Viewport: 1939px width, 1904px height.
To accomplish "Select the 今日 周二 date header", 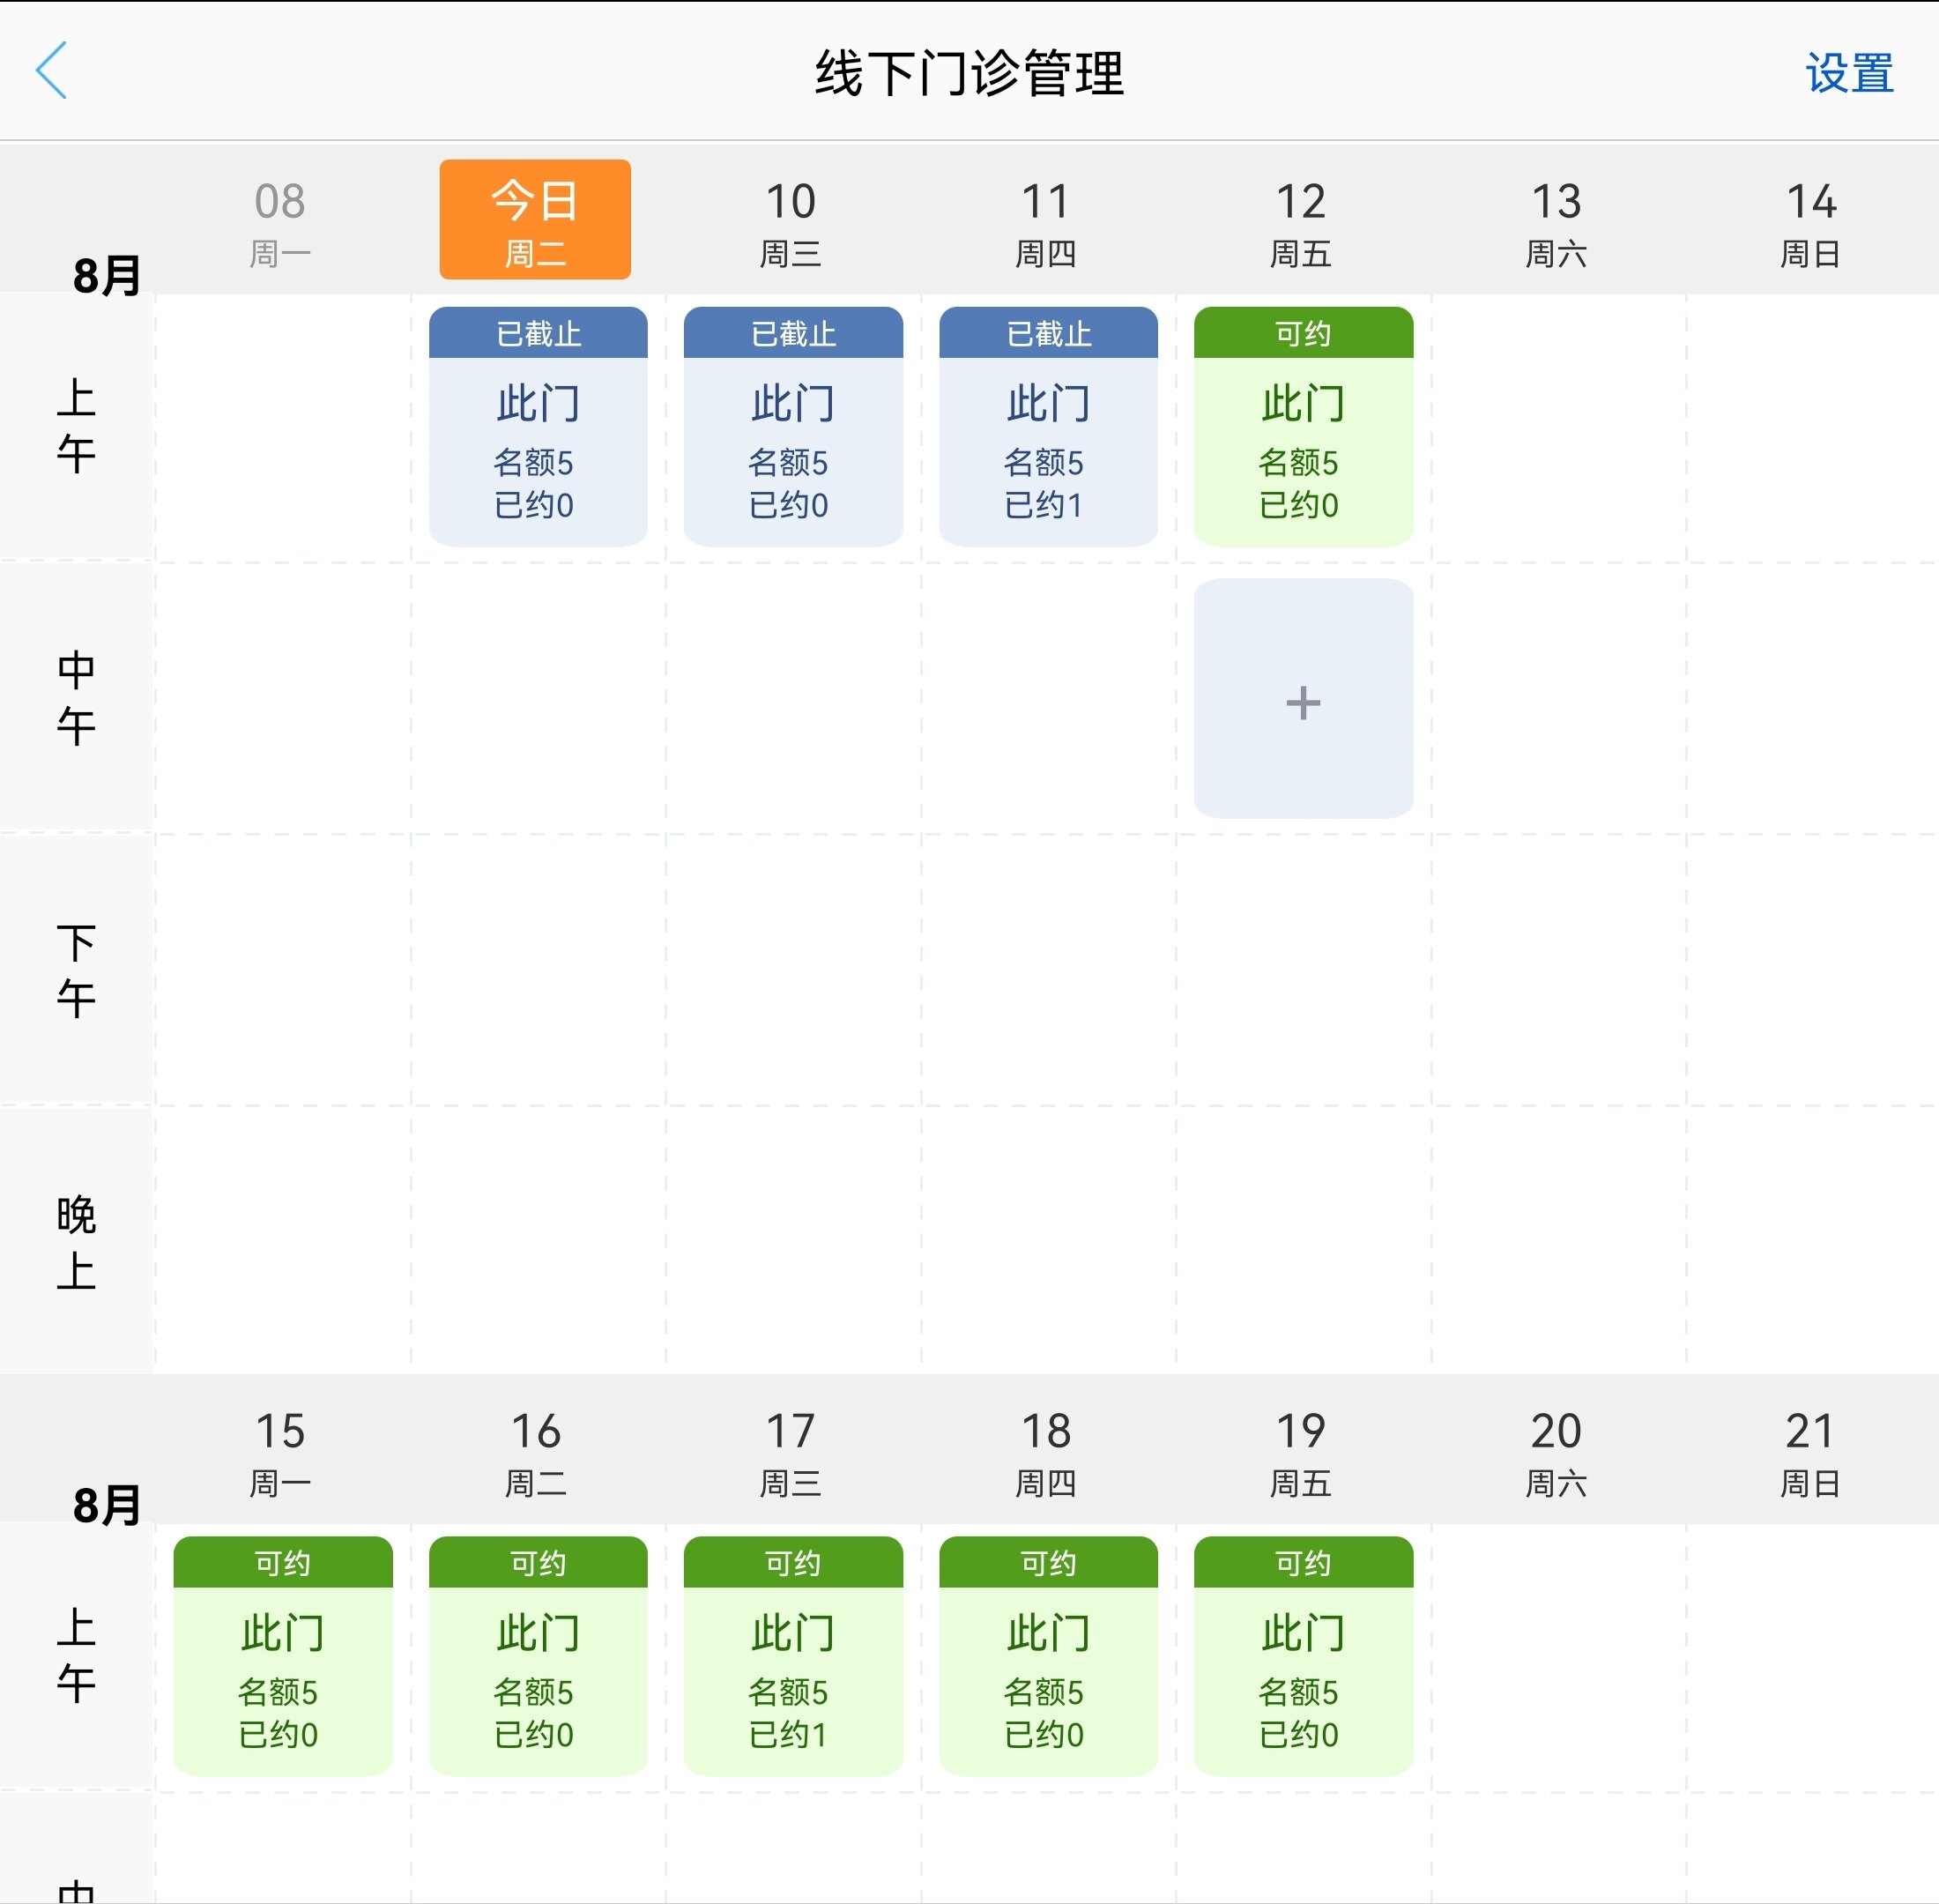I will pyautogui.click(x=535, y=219).
